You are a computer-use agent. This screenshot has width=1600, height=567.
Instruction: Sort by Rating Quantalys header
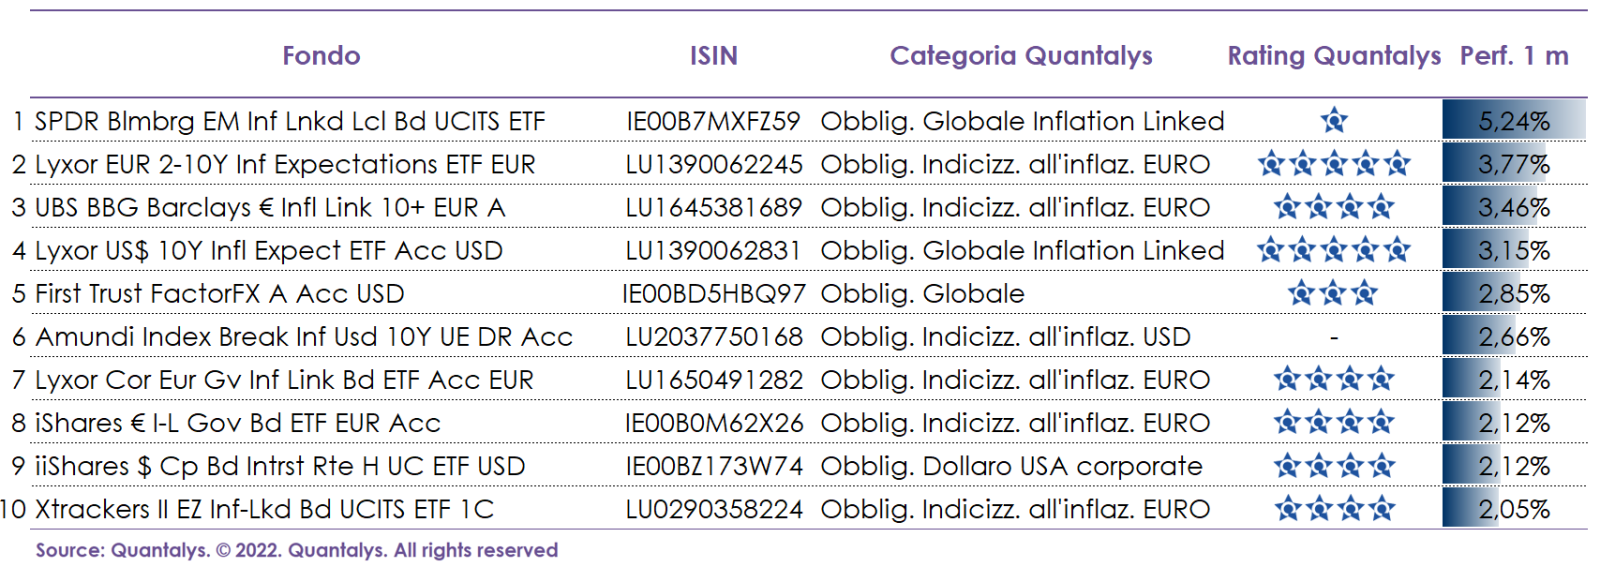[1334, 56]
